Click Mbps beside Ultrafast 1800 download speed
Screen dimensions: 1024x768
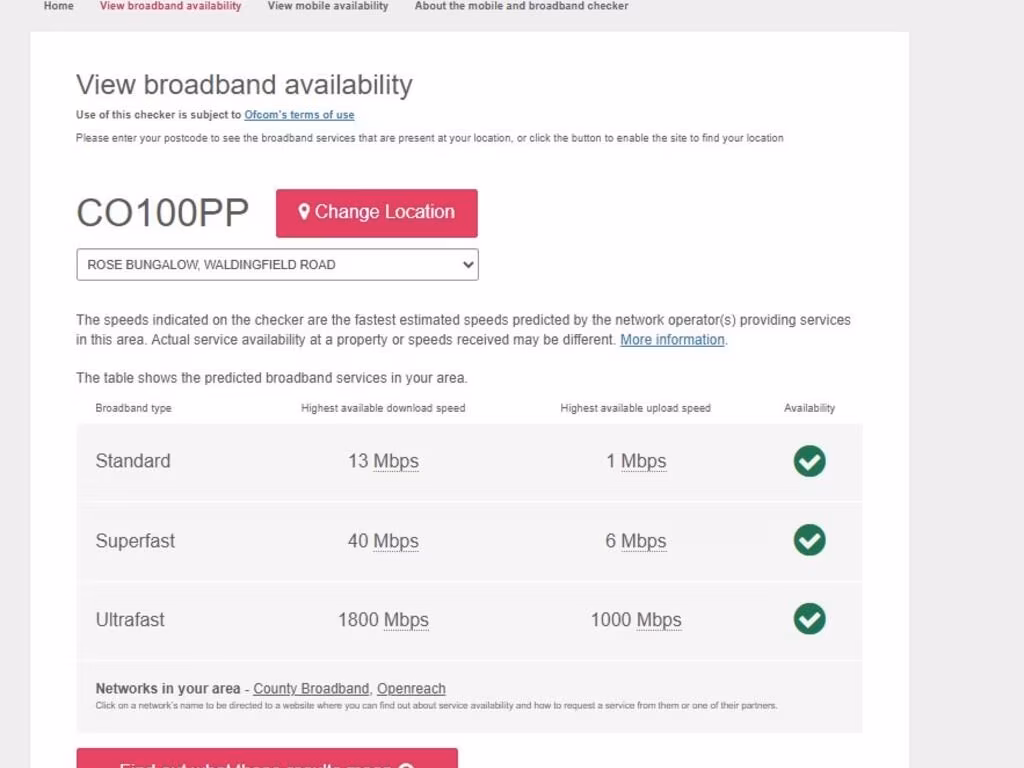click(406, 620)
